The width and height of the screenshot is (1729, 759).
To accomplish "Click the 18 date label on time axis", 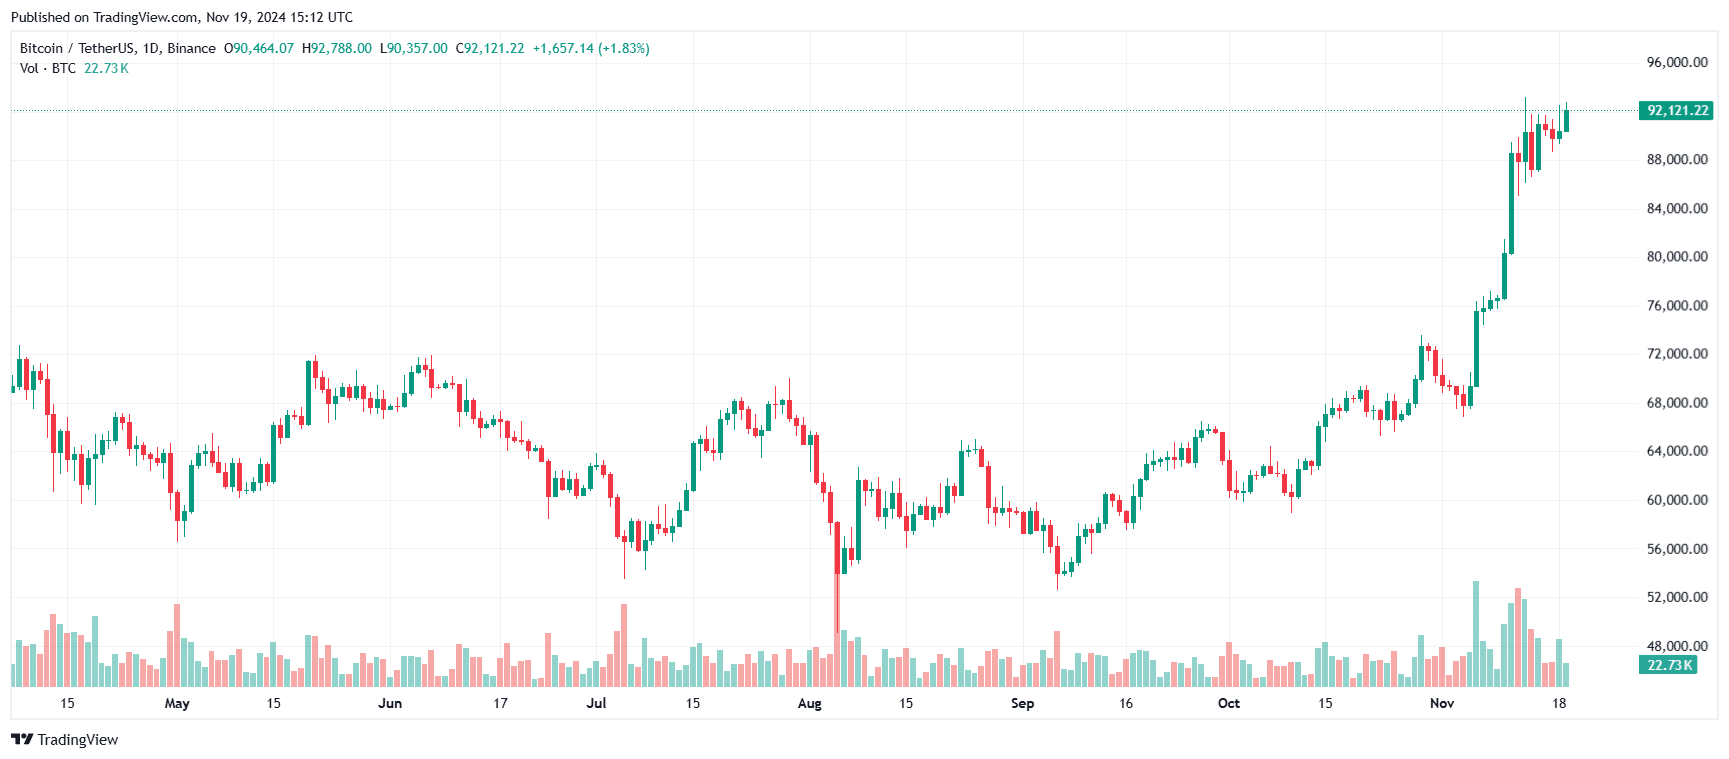I will pyautogui.click(x=1559, y=703).
